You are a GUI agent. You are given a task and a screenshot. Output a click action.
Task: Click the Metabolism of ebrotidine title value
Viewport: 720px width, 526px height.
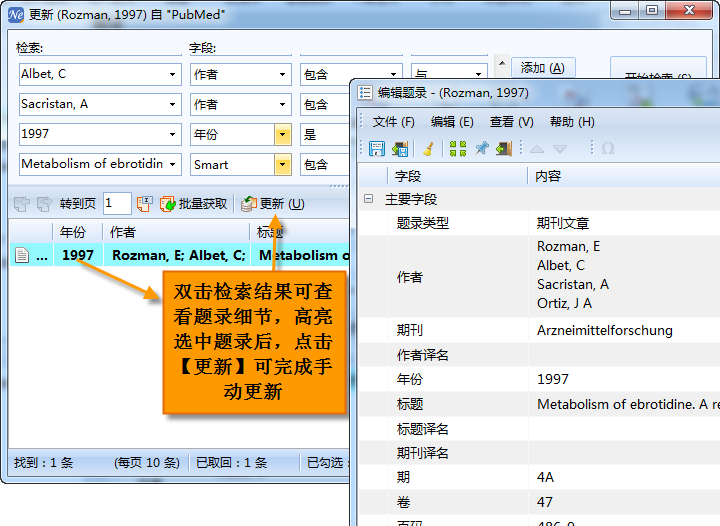click(x=627, y=404)
